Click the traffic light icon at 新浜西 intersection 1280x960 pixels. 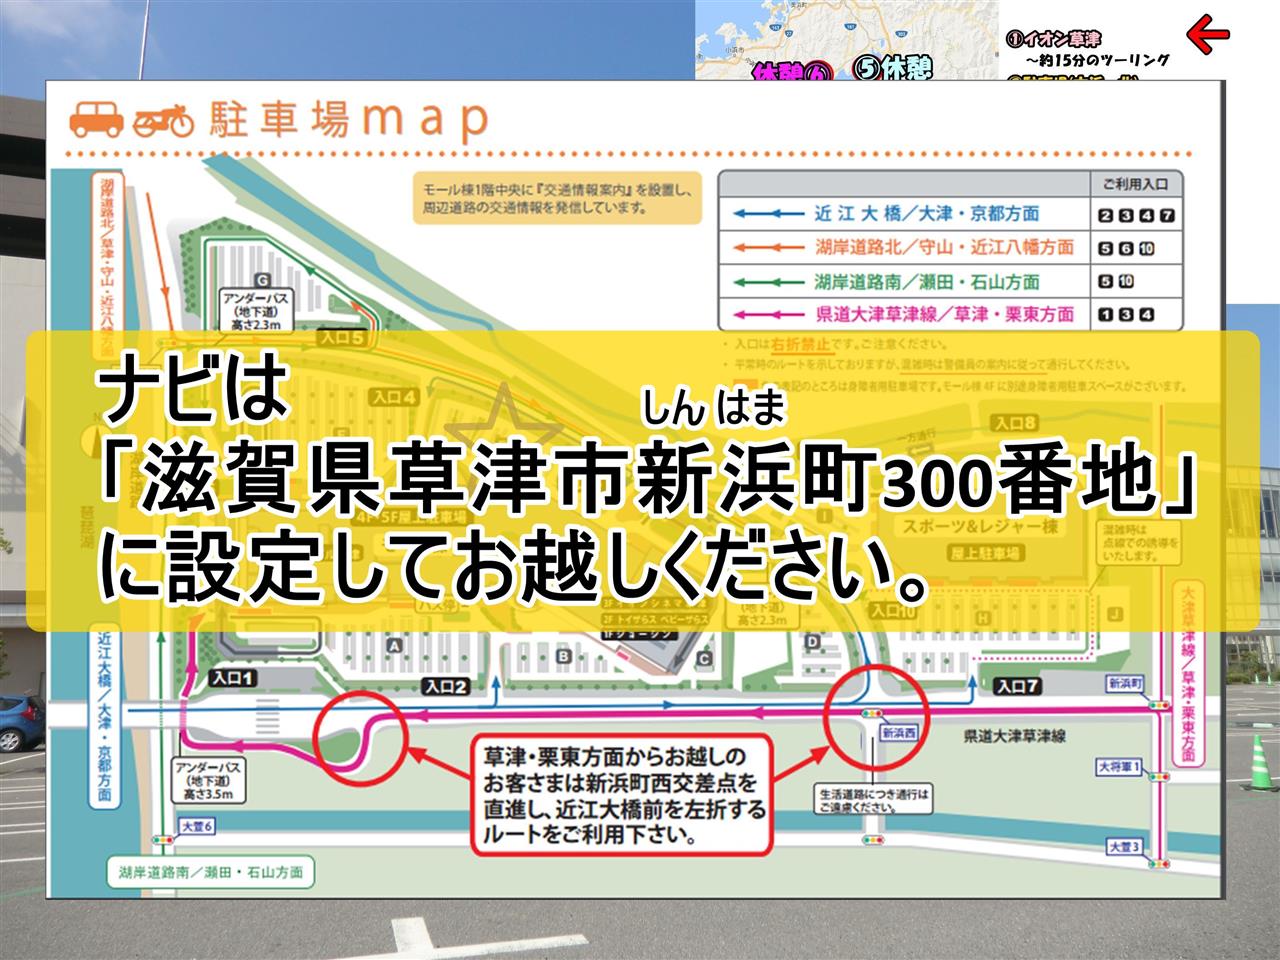873,716
